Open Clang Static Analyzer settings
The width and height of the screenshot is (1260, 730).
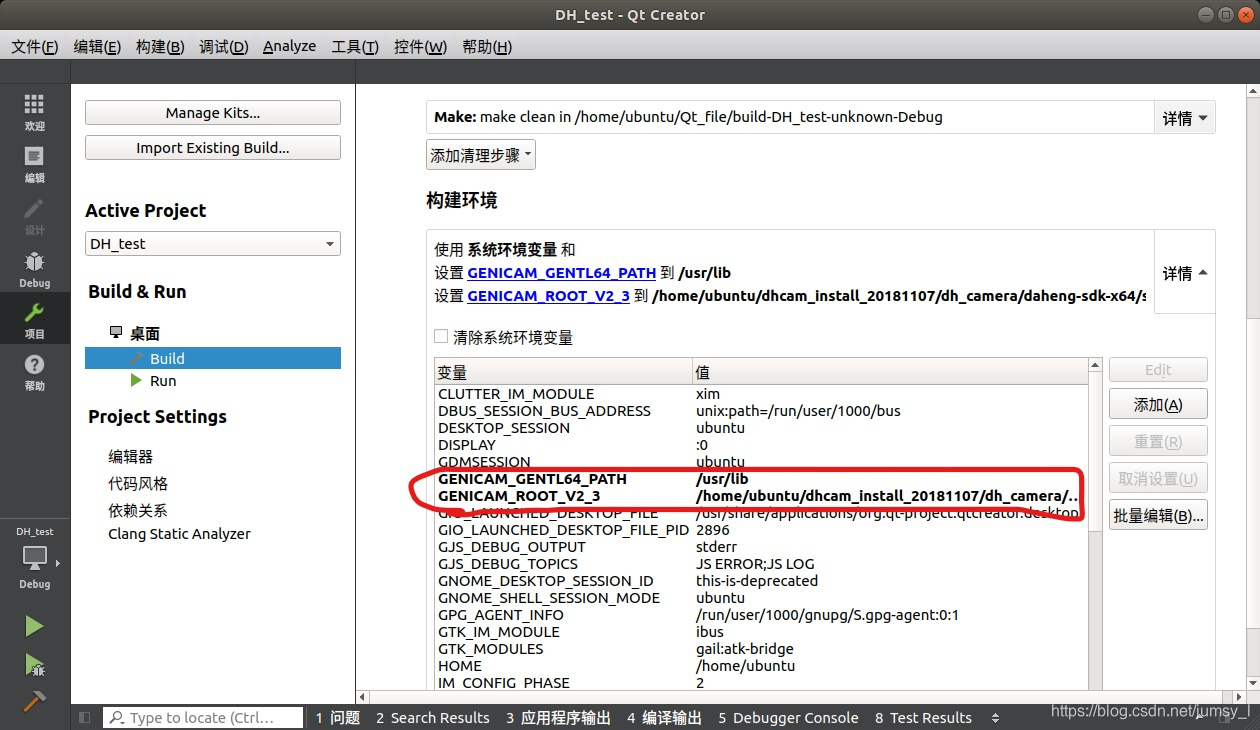[179, 534]
